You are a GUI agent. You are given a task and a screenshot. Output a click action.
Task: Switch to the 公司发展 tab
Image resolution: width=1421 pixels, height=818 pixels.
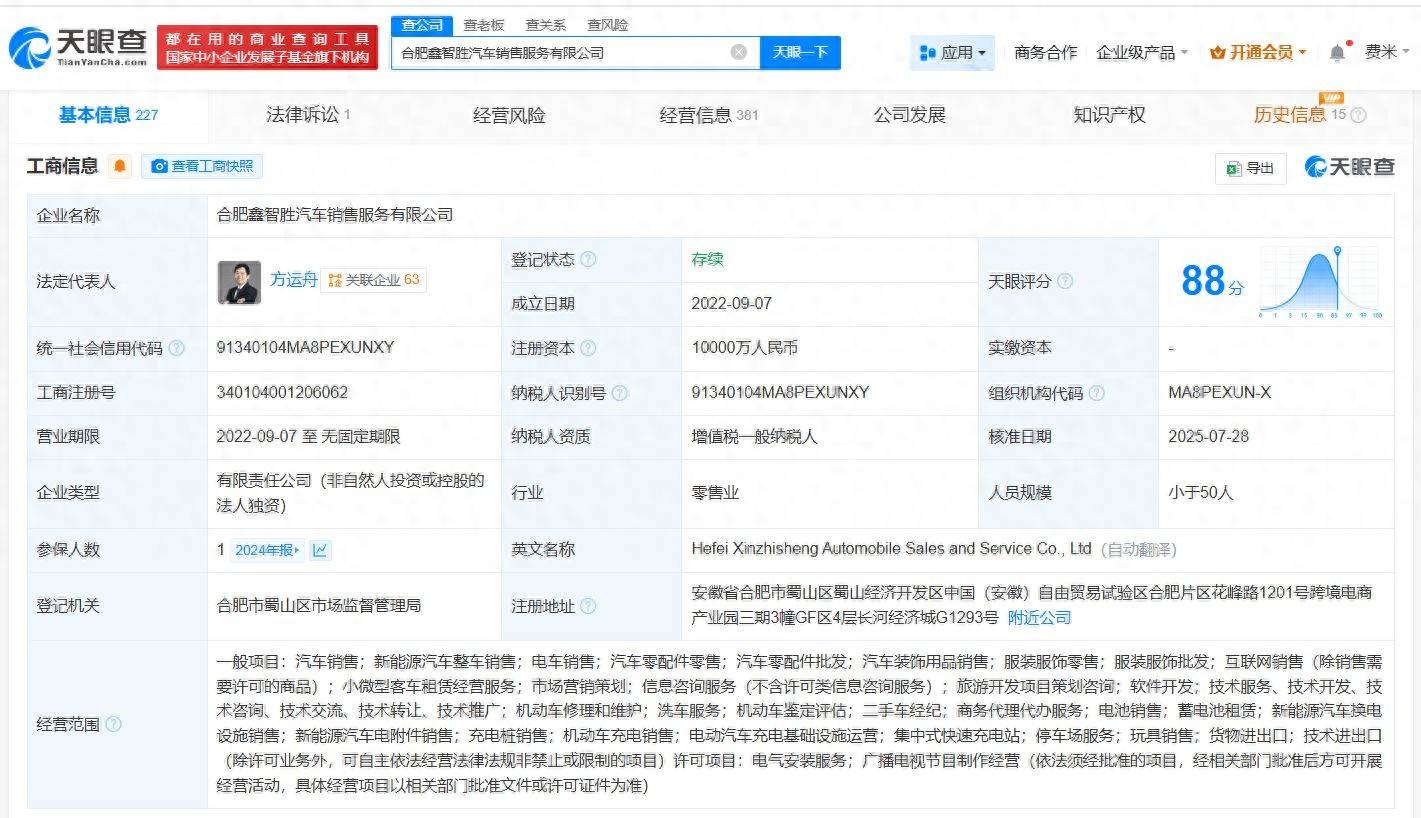(909, 115)
